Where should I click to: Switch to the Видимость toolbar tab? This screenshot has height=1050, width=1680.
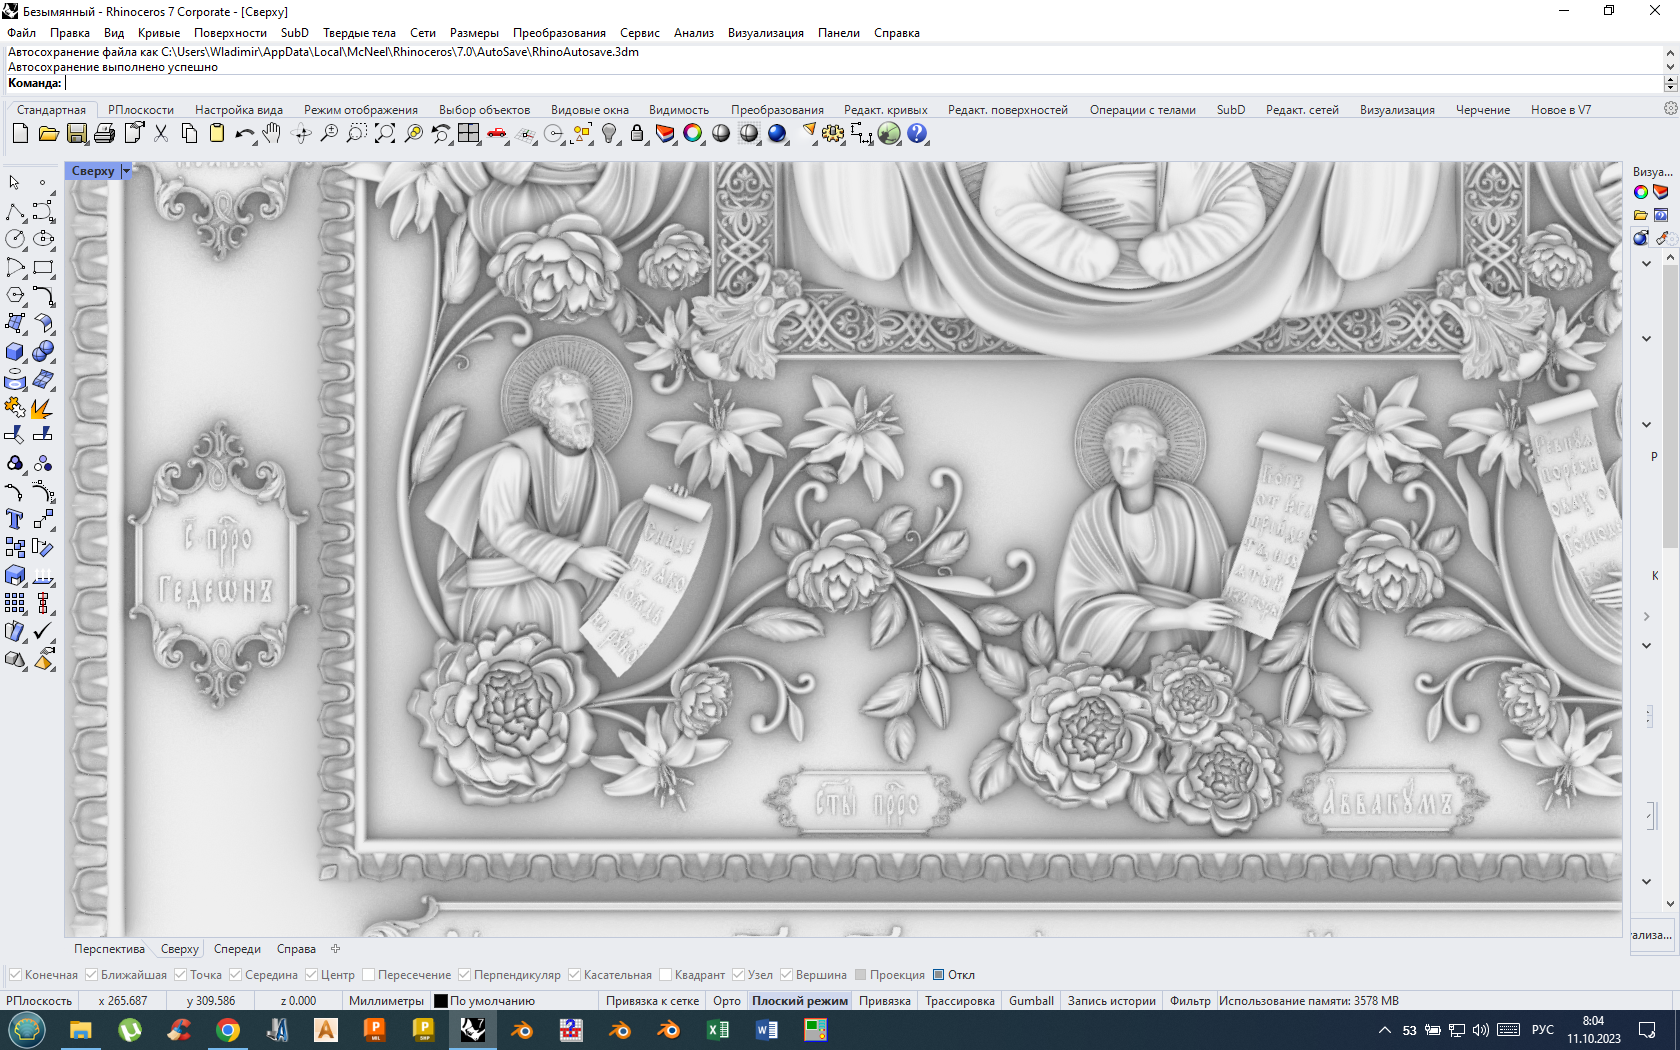point(679,110)
